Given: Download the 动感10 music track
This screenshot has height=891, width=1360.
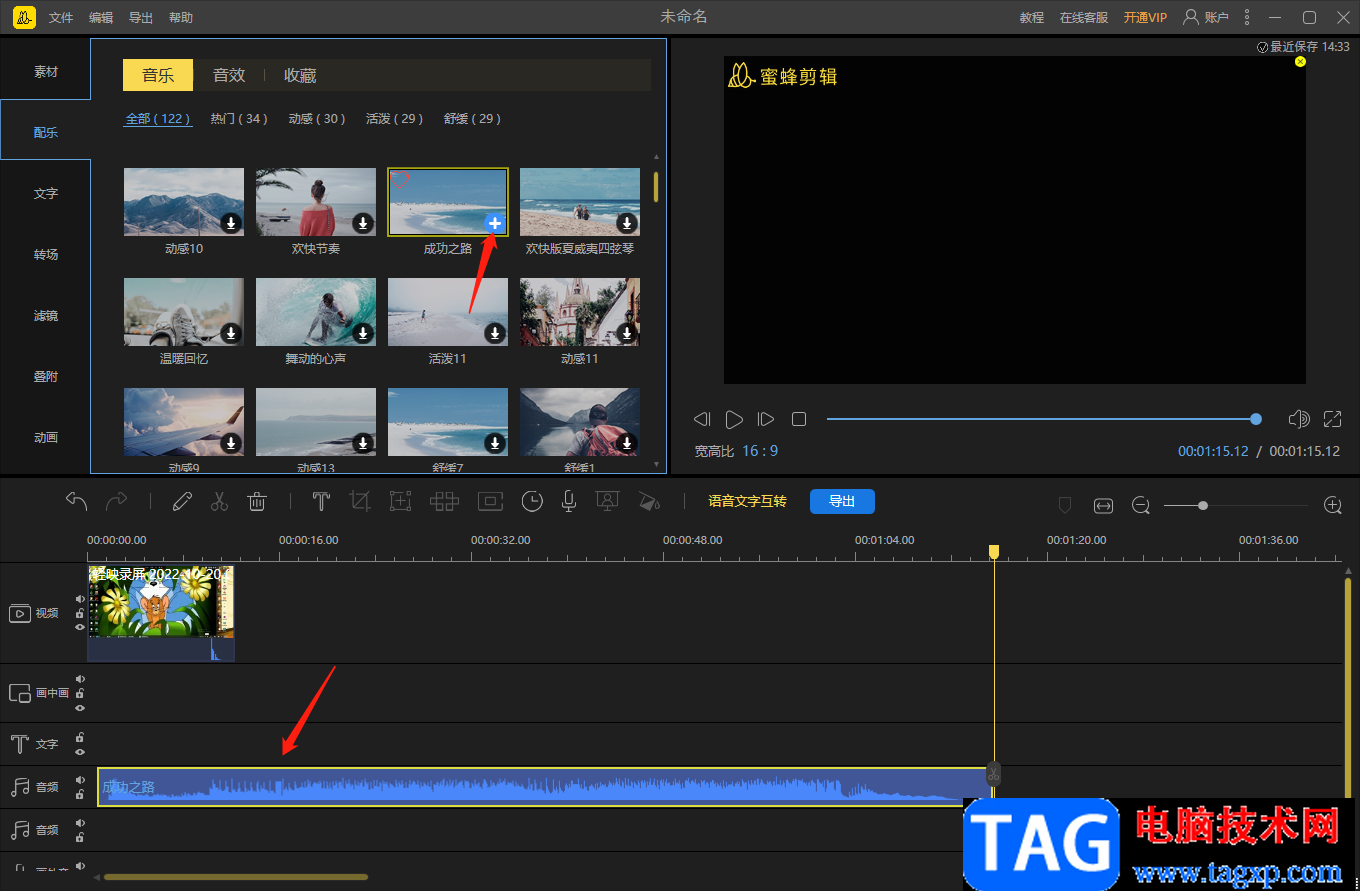Looking at the screenshot, I should tap(230, 223).
